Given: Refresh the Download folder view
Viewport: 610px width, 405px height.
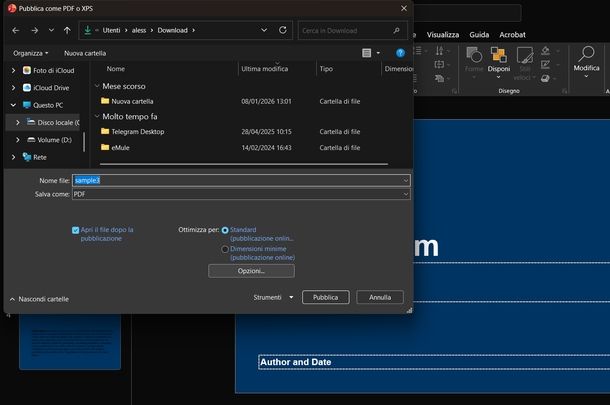Looking at the screenshot, I should click(x=283, y=30).
